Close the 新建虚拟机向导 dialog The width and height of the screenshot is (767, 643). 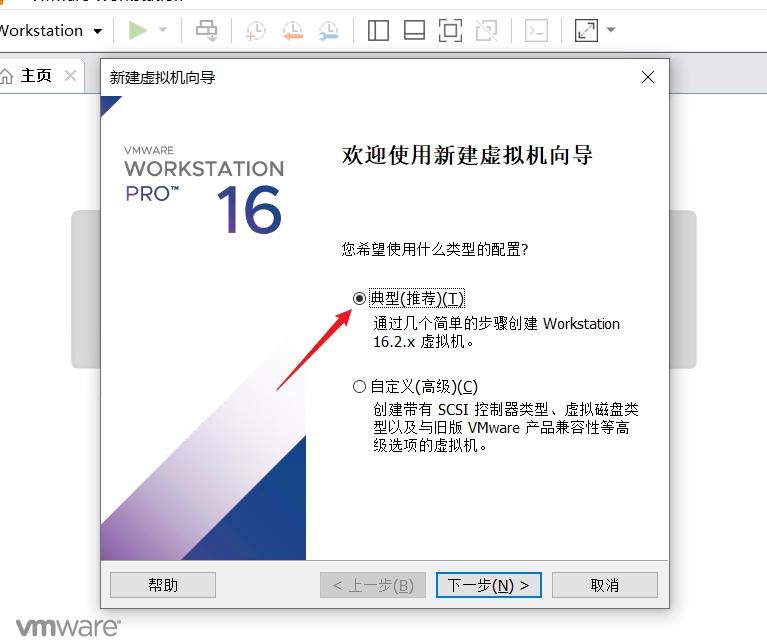[x=648, y=77]
